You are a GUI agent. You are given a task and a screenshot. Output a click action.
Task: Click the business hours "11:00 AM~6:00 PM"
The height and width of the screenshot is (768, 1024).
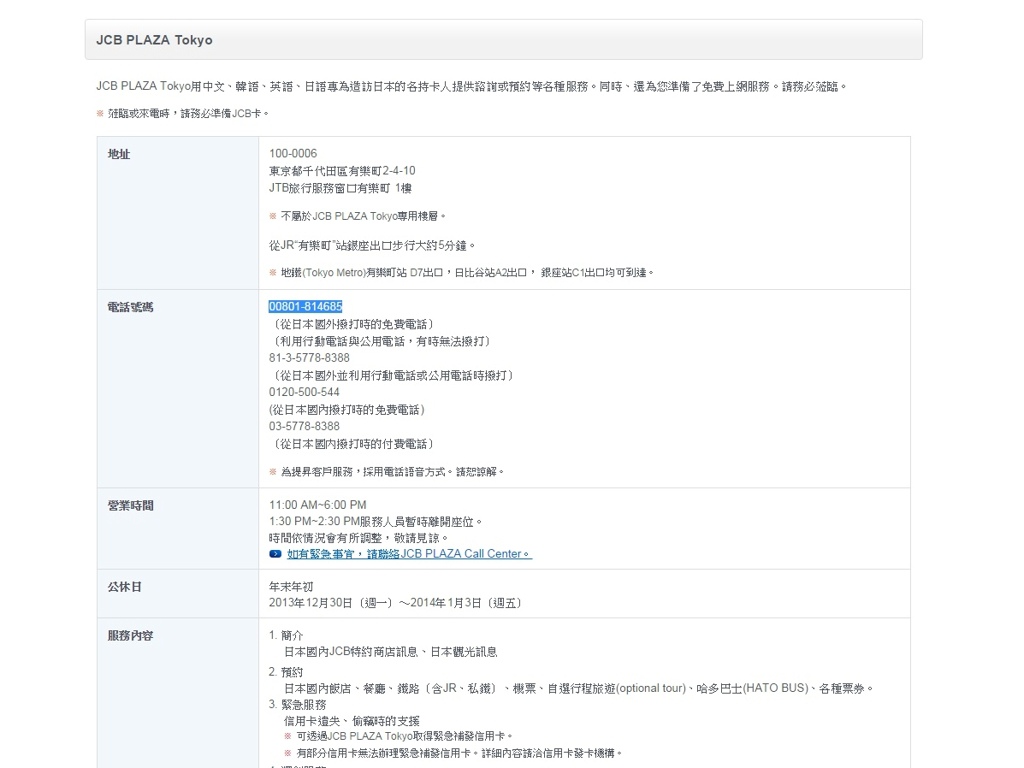click(x=317, y=505)
